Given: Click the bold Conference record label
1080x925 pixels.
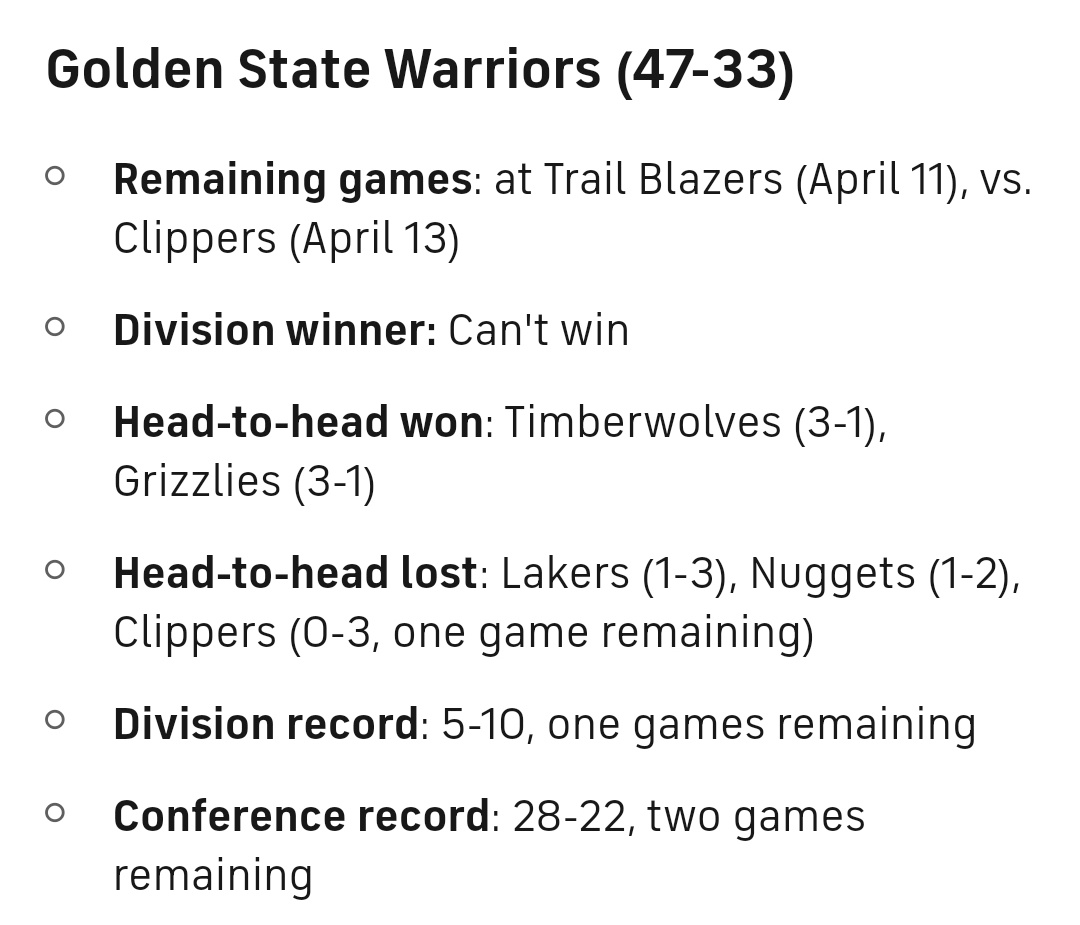Looking at the screenshot, I should 301,817.
